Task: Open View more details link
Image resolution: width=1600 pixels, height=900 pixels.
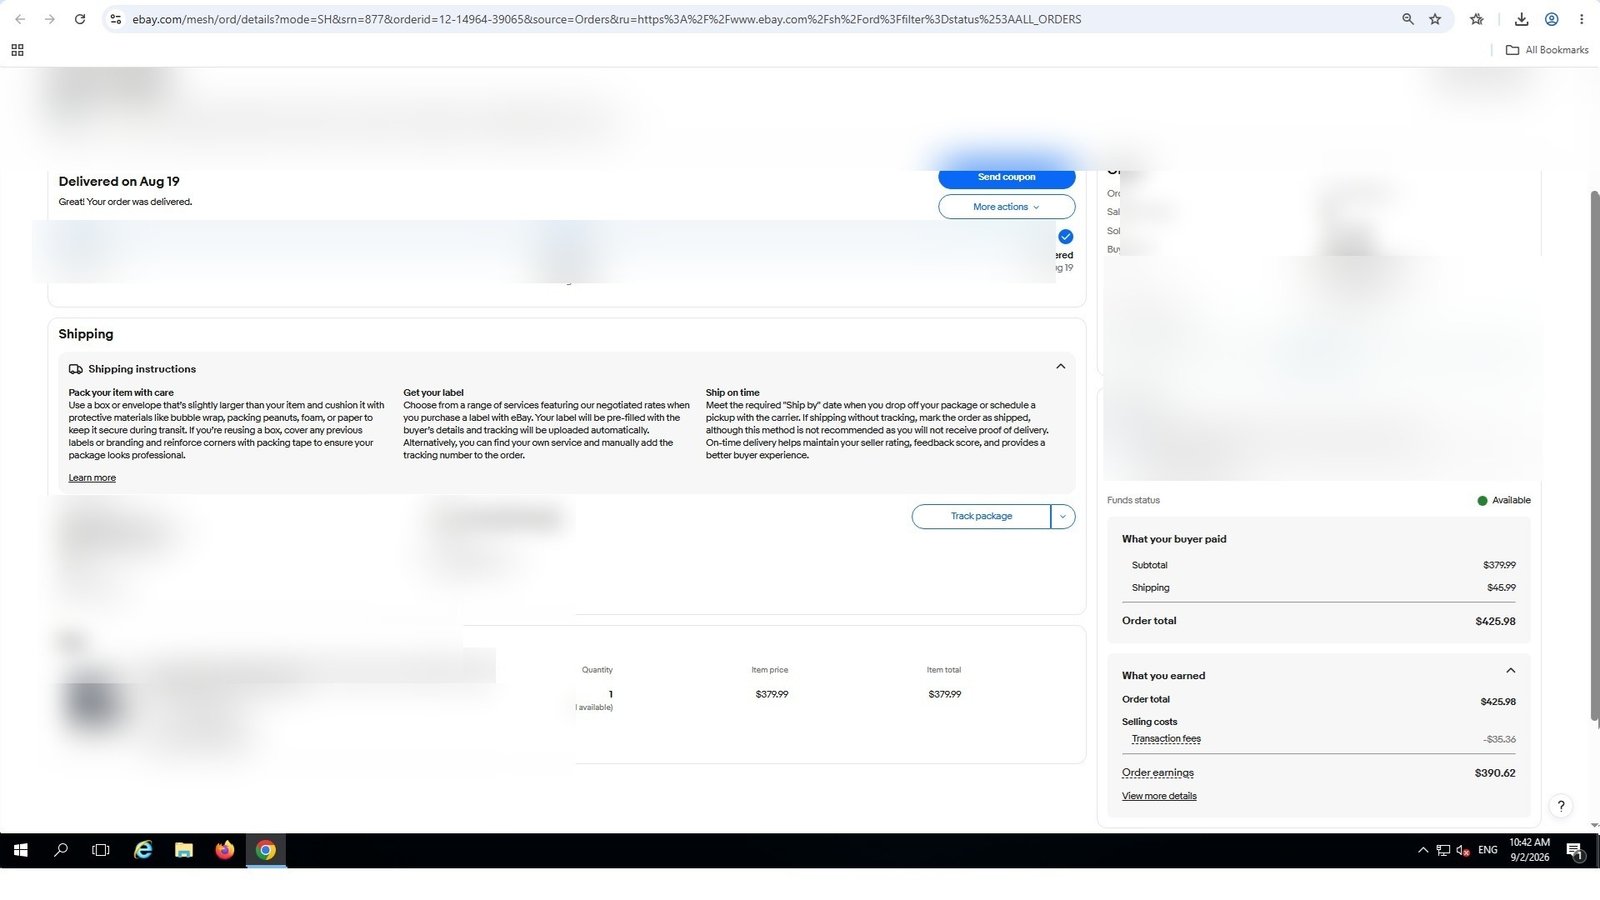Action: tap(1159, 796)
